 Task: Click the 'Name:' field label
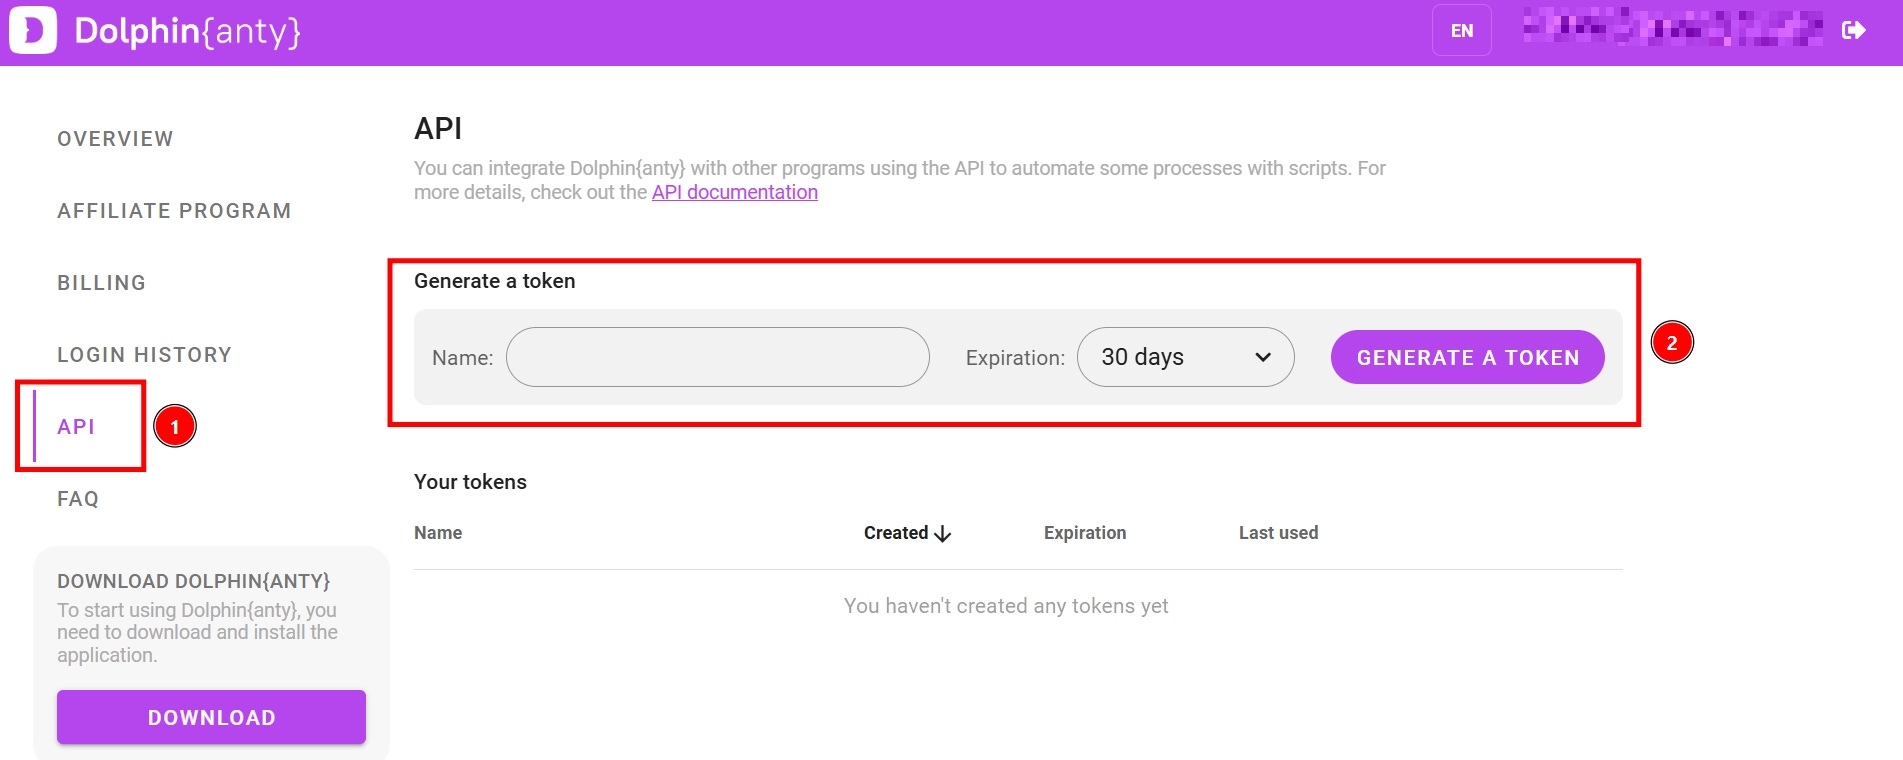pos(462,358)
